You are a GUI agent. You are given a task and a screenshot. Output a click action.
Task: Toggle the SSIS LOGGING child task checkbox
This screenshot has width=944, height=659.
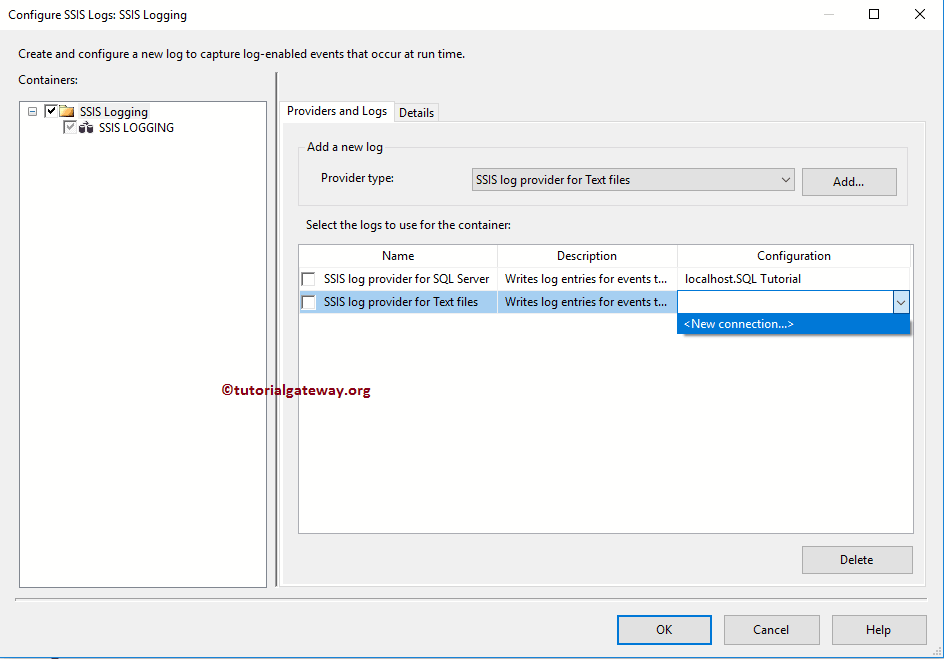[70, 127]
